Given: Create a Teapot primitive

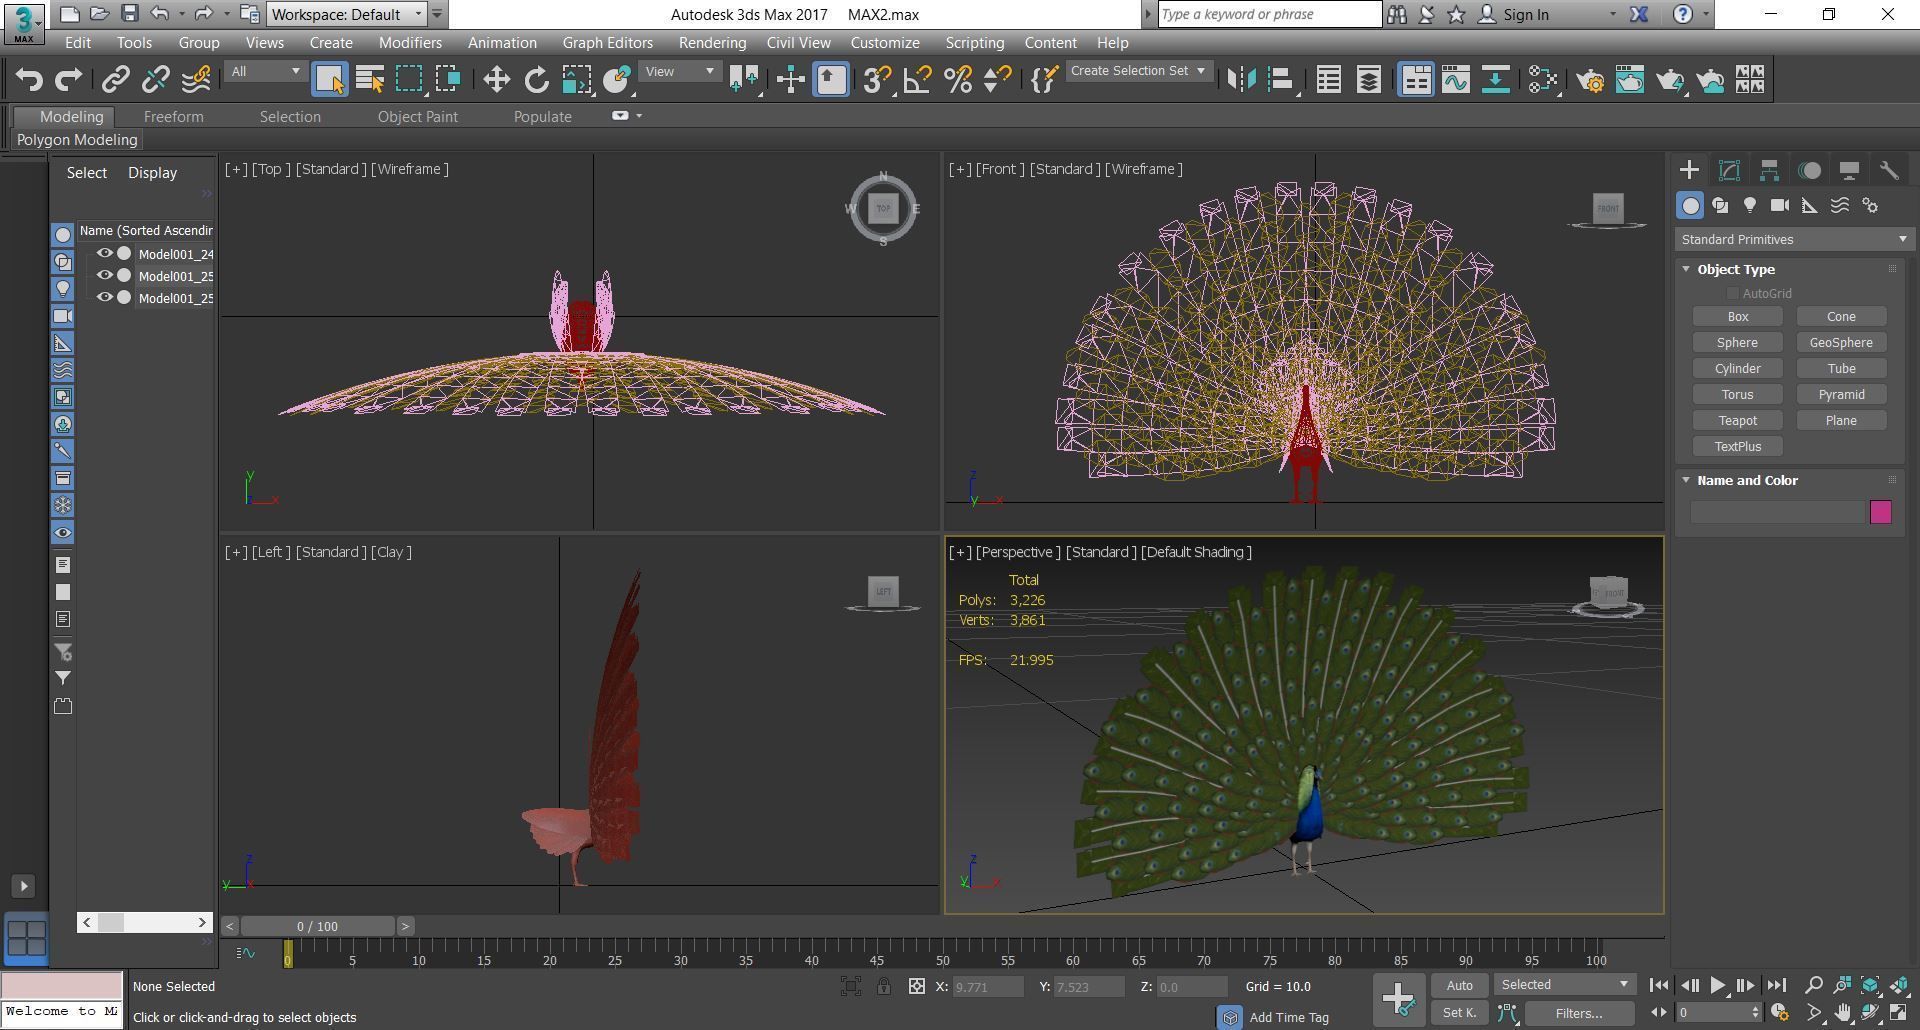Looking at the screenshot, I should (x=1738, y=420).
